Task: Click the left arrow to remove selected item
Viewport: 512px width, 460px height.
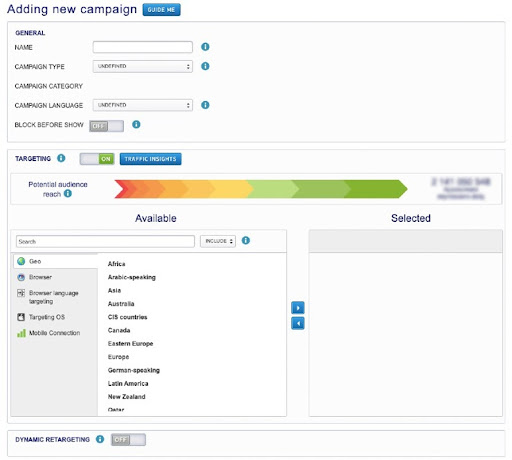Action: tap(298, 323)
